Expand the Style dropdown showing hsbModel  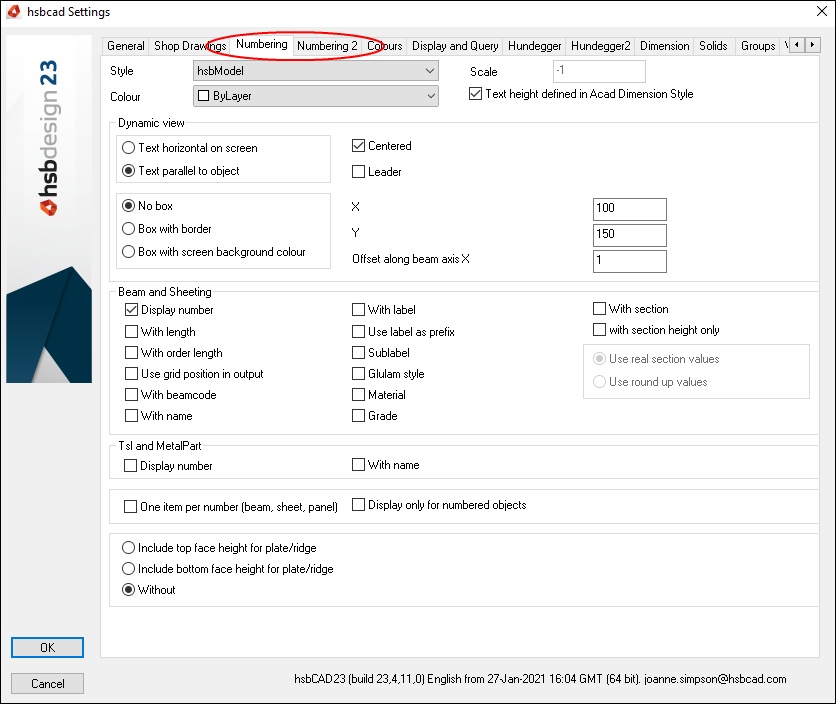pyautogui.click(x=316, y=71)
